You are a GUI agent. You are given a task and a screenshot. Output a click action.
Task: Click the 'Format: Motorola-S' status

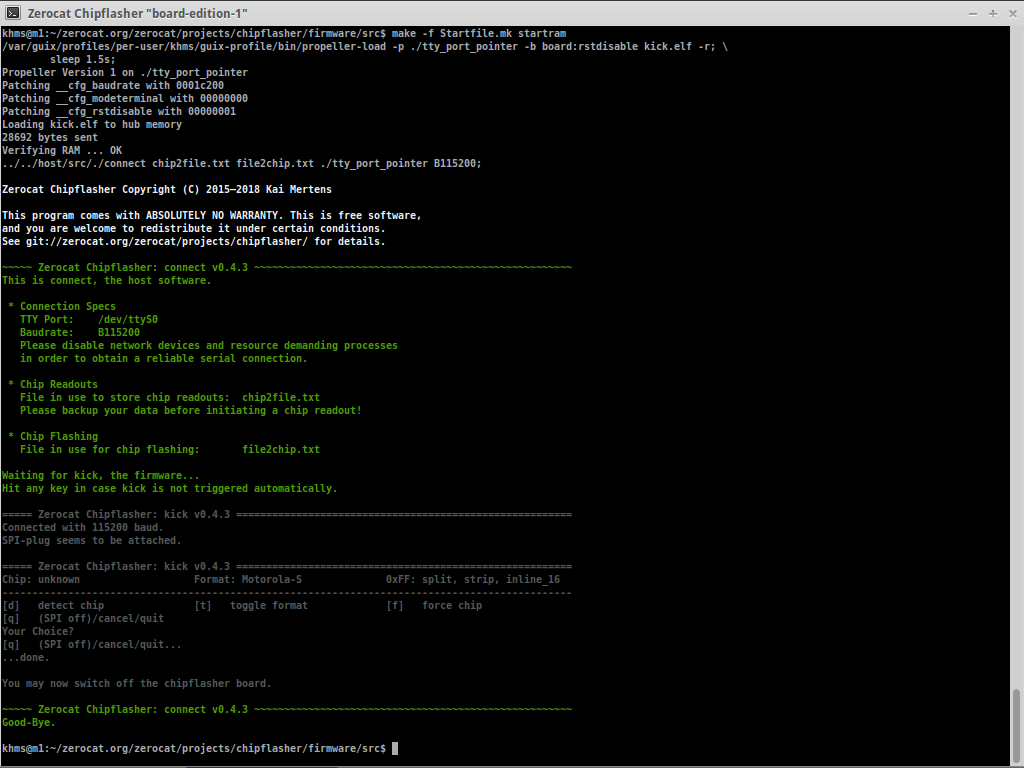coord(248,579)
